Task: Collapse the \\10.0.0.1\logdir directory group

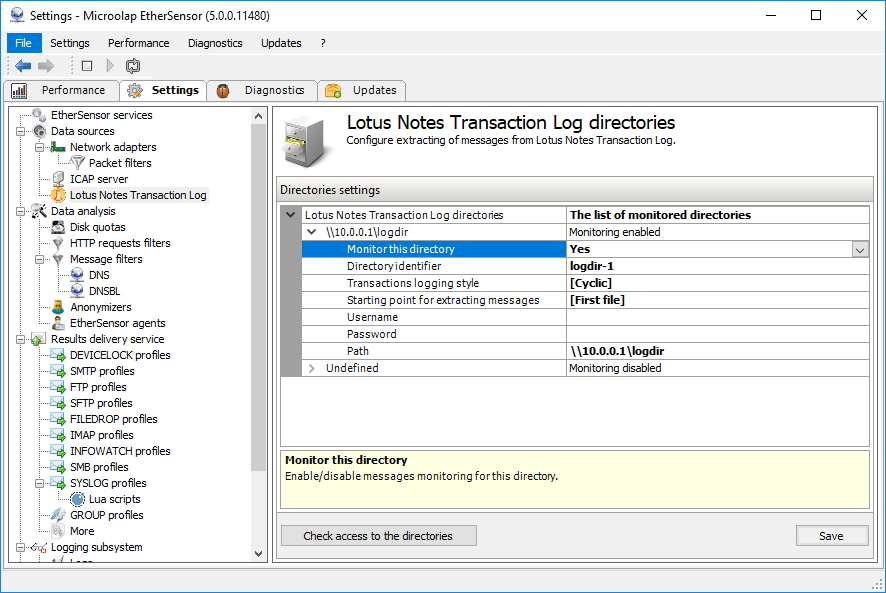Action: click(311, 232)
